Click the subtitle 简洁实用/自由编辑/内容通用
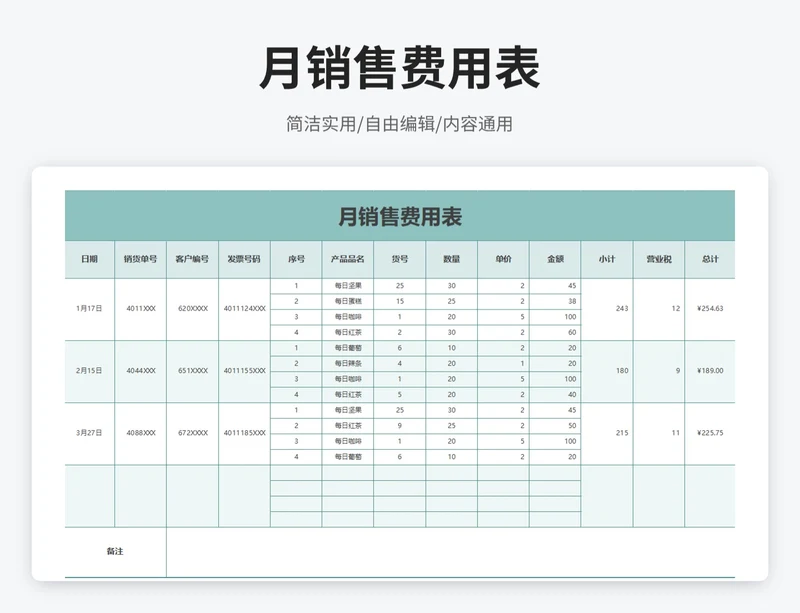This screenshot has width=800, height=613. (399, 124)
